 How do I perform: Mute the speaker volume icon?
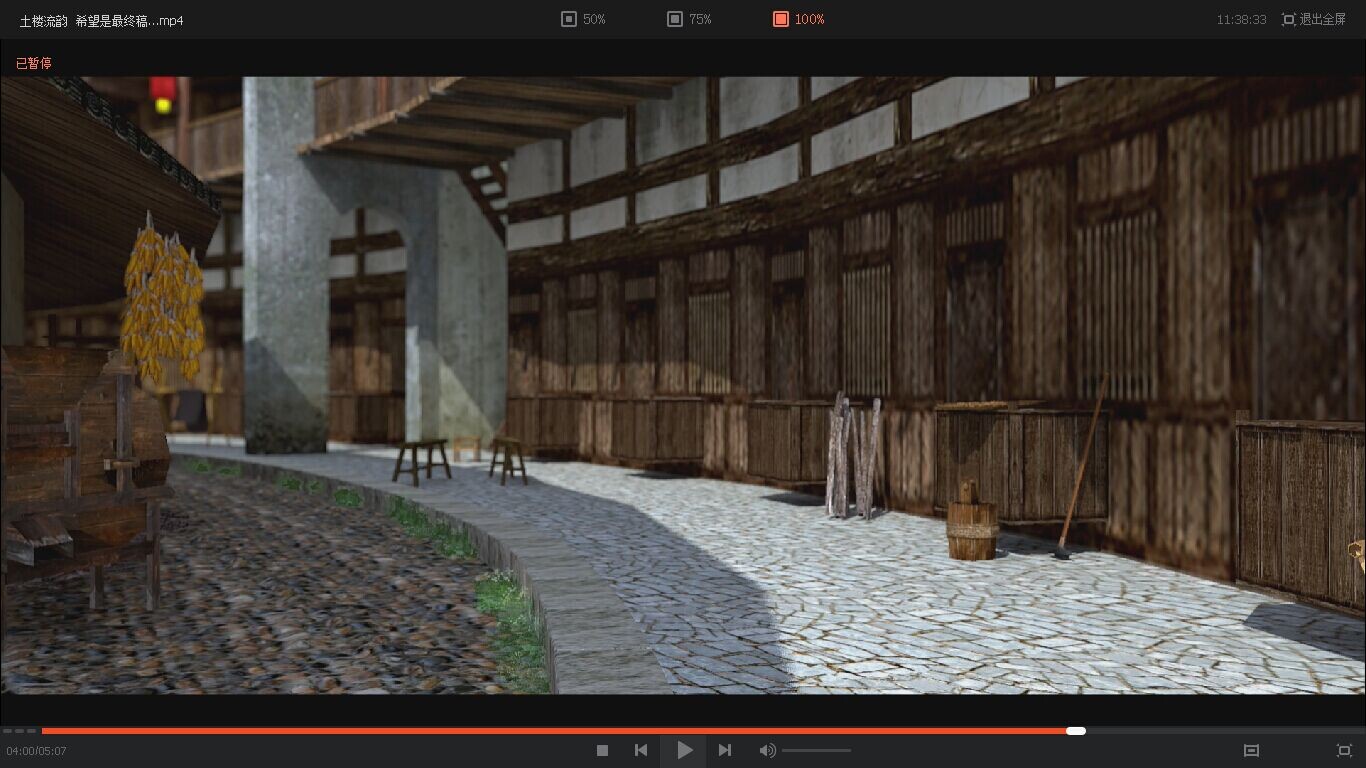click(767, 750)
